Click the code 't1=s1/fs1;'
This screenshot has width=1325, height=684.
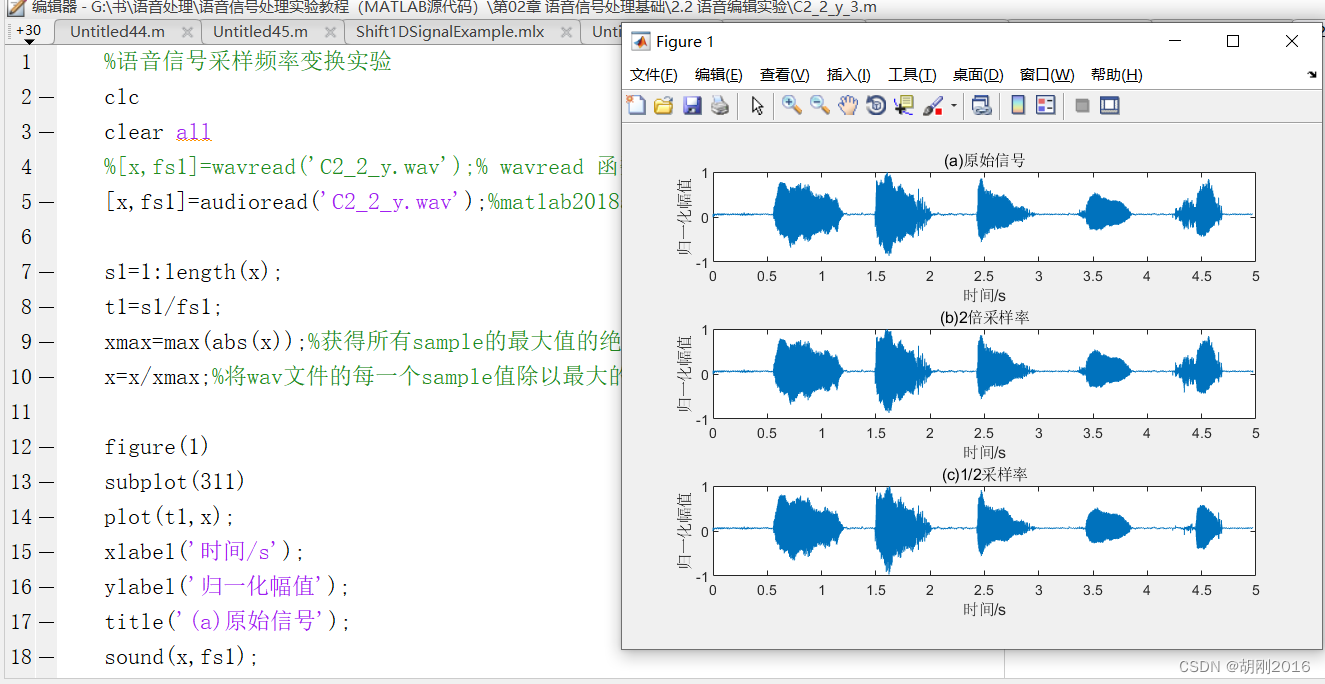[164, 307]
